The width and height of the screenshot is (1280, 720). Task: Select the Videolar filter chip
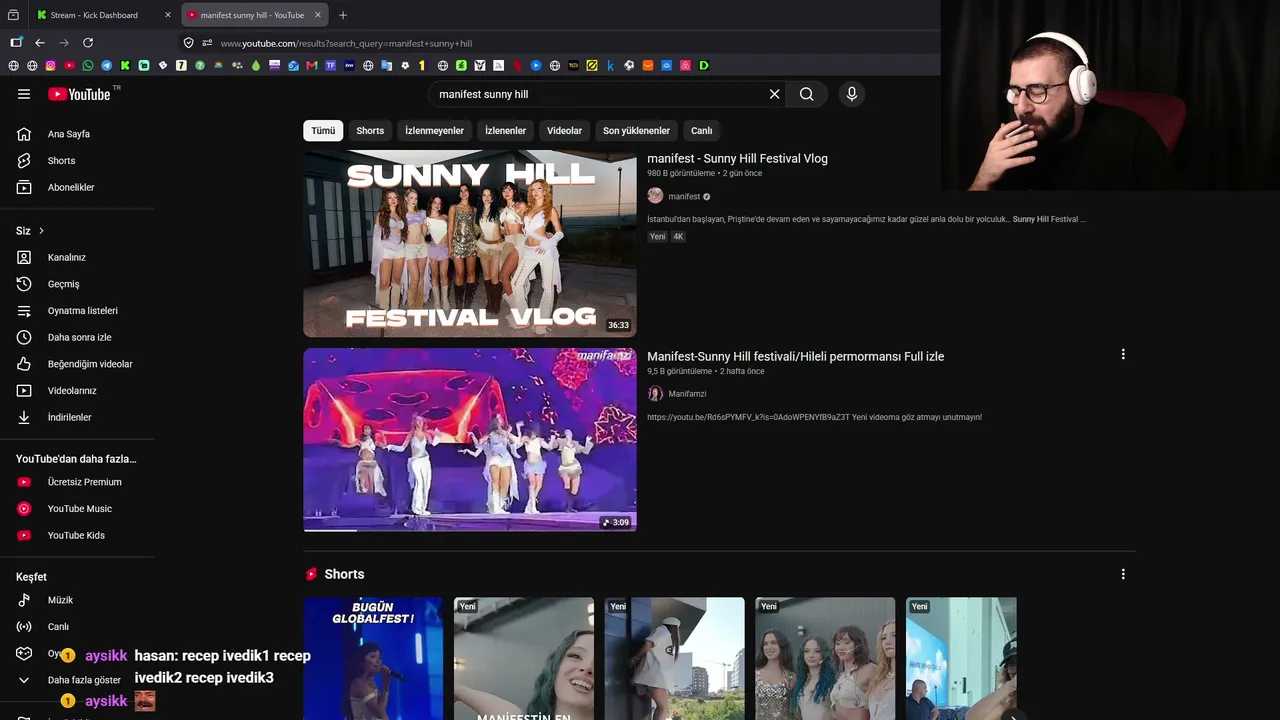[564, 131]
